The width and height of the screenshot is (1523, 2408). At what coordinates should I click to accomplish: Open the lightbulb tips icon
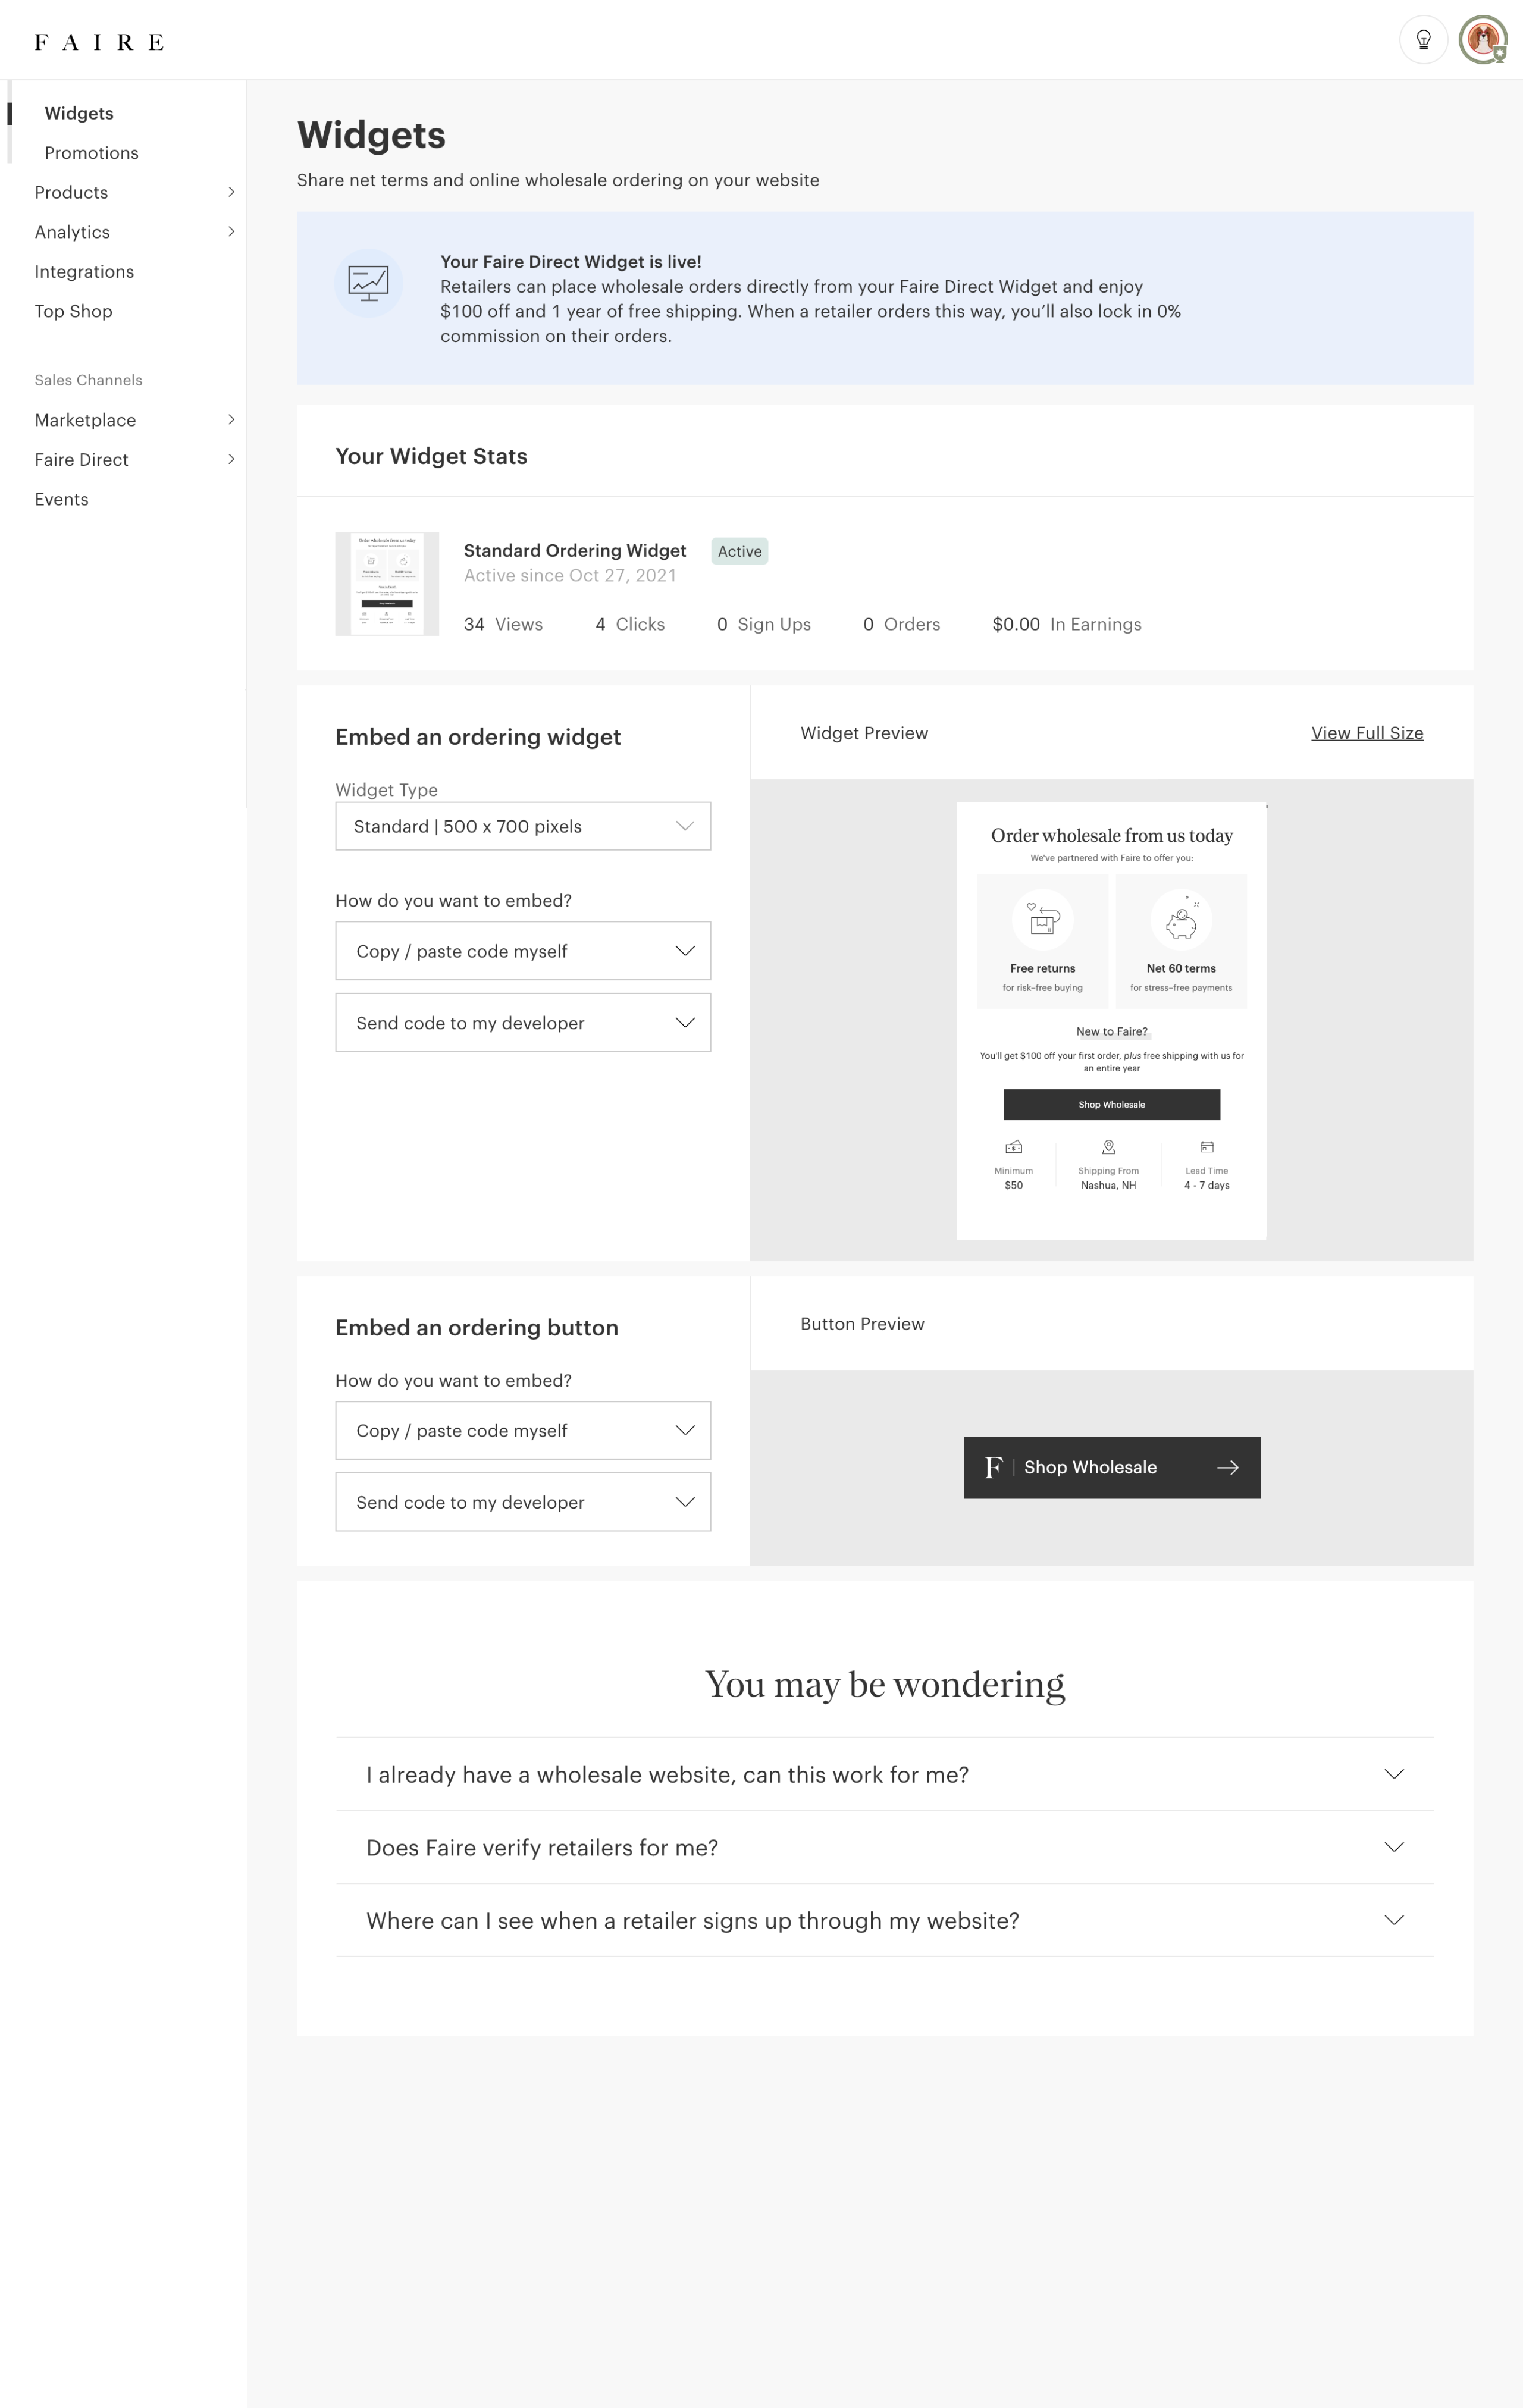1423,40
